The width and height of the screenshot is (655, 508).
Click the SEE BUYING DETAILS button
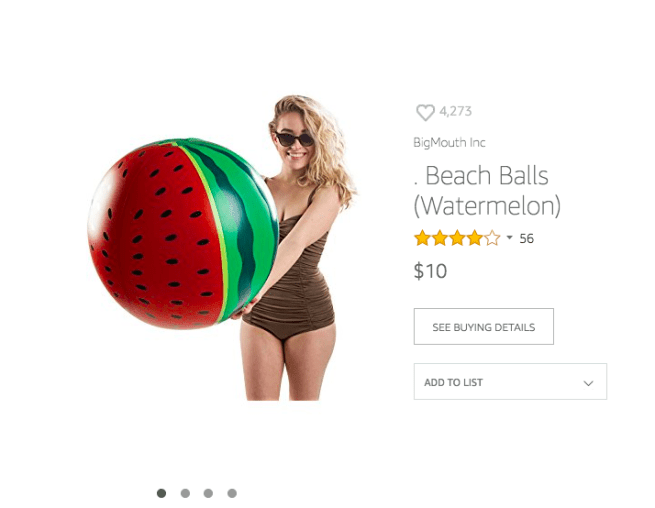484,327
